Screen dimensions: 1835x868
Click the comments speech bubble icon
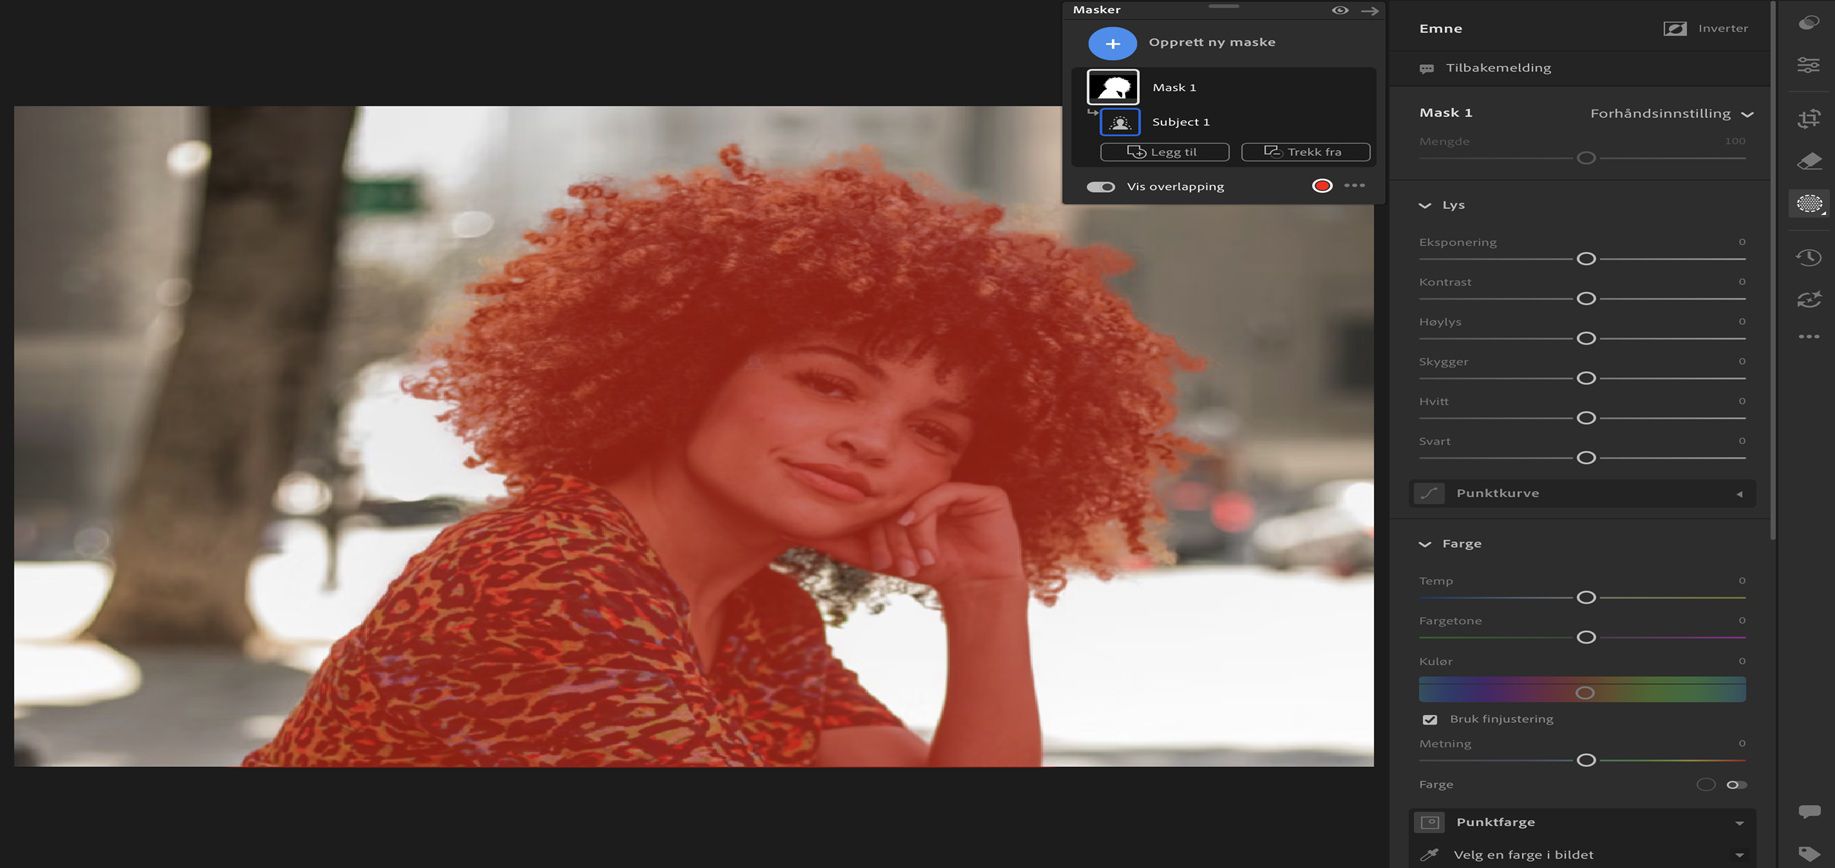tap(1809, 811)
